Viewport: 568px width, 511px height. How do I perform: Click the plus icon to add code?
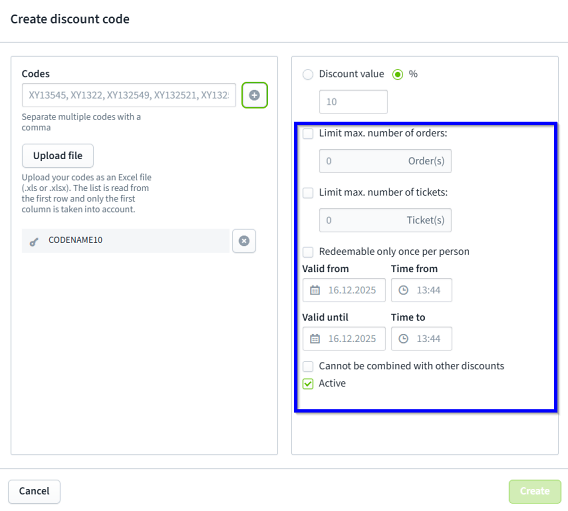tap(254, 95)
